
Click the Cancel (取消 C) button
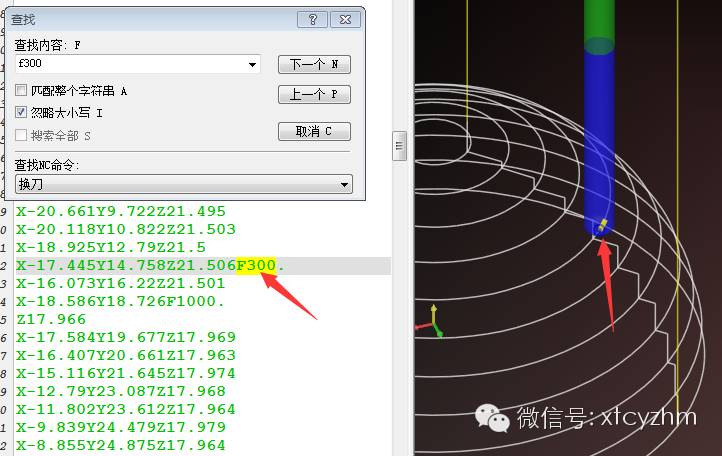click(314, 132)
